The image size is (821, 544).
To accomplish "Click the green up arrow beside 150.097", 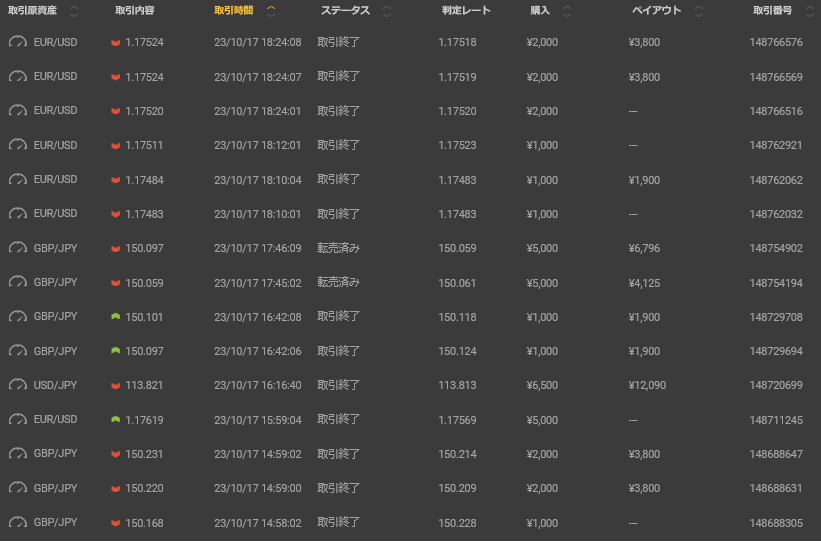I will 115,351.
